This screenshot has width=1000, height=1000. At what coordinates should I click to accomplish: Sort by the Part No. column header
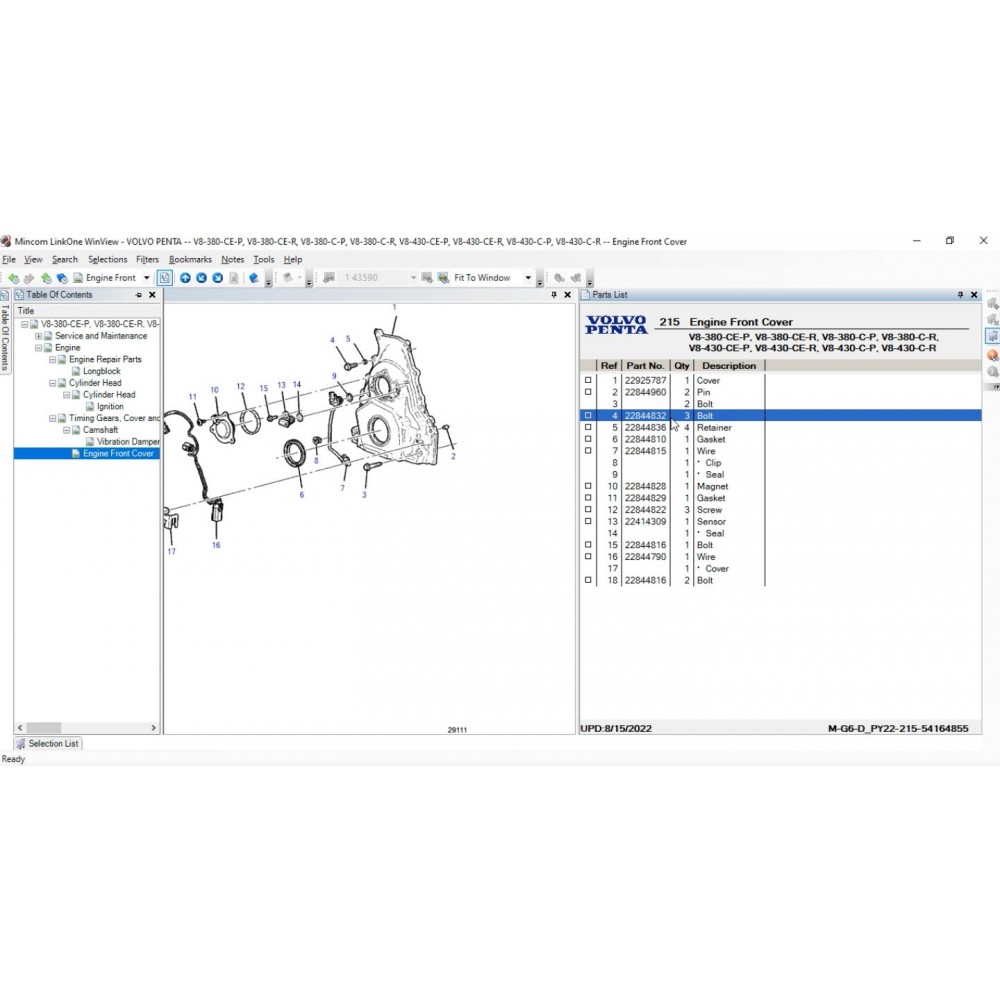click(x=644, y=366)
